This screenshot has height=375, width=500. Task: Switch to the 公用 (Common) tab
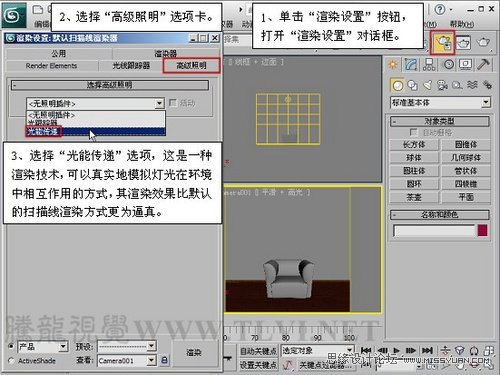tap(59, 53)
